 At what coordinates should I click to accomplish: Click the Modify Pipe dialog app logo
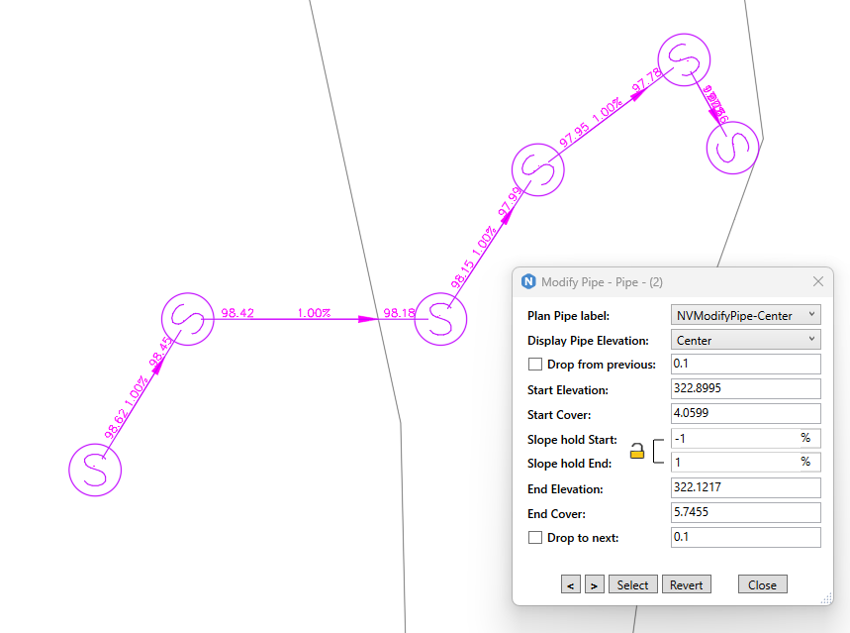click(x=529, y=281)
